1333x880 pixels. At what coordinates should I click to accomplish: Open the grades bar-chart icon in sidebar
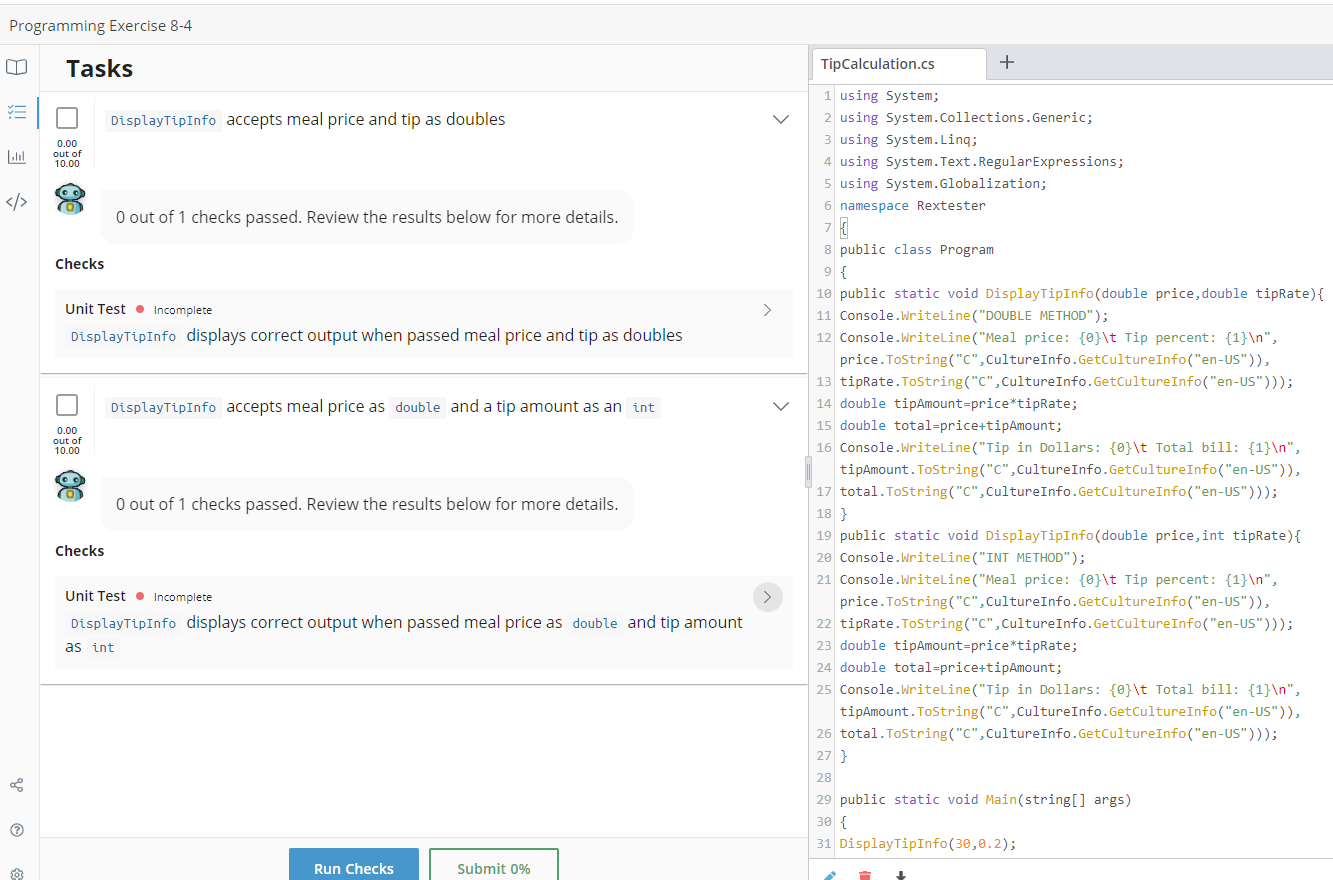pos(16,156)
